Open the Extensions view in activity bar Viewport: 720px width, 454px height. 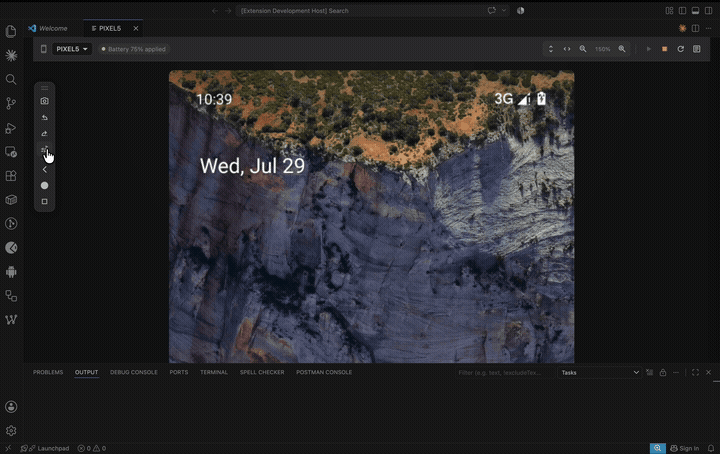coord(11,176)
